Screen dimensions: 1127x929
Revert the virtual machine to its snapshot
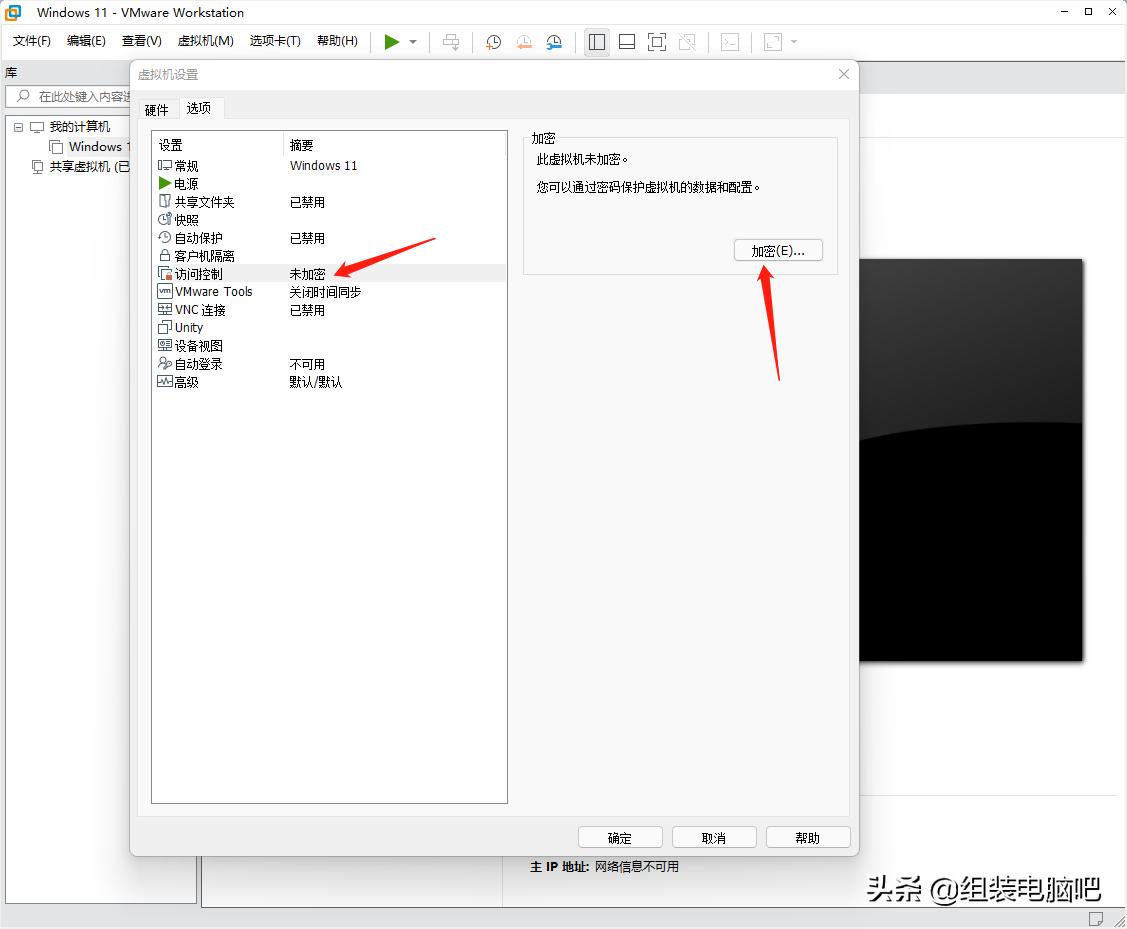(x=523, y=42)
